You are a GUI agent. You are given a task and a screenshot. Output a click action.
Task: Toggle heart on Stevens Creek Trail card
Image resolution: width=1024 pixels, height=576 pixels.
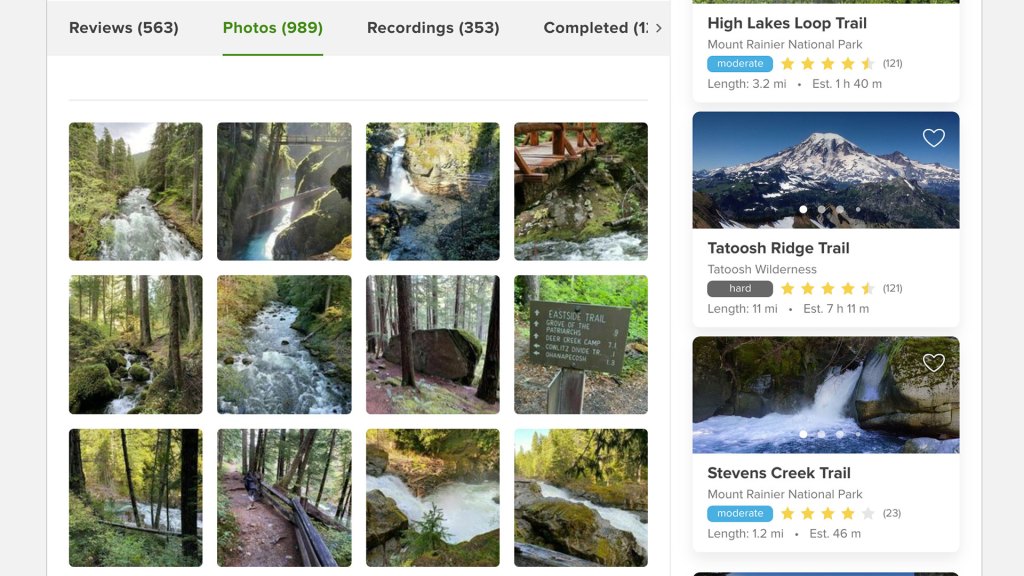tap(933, 363)
